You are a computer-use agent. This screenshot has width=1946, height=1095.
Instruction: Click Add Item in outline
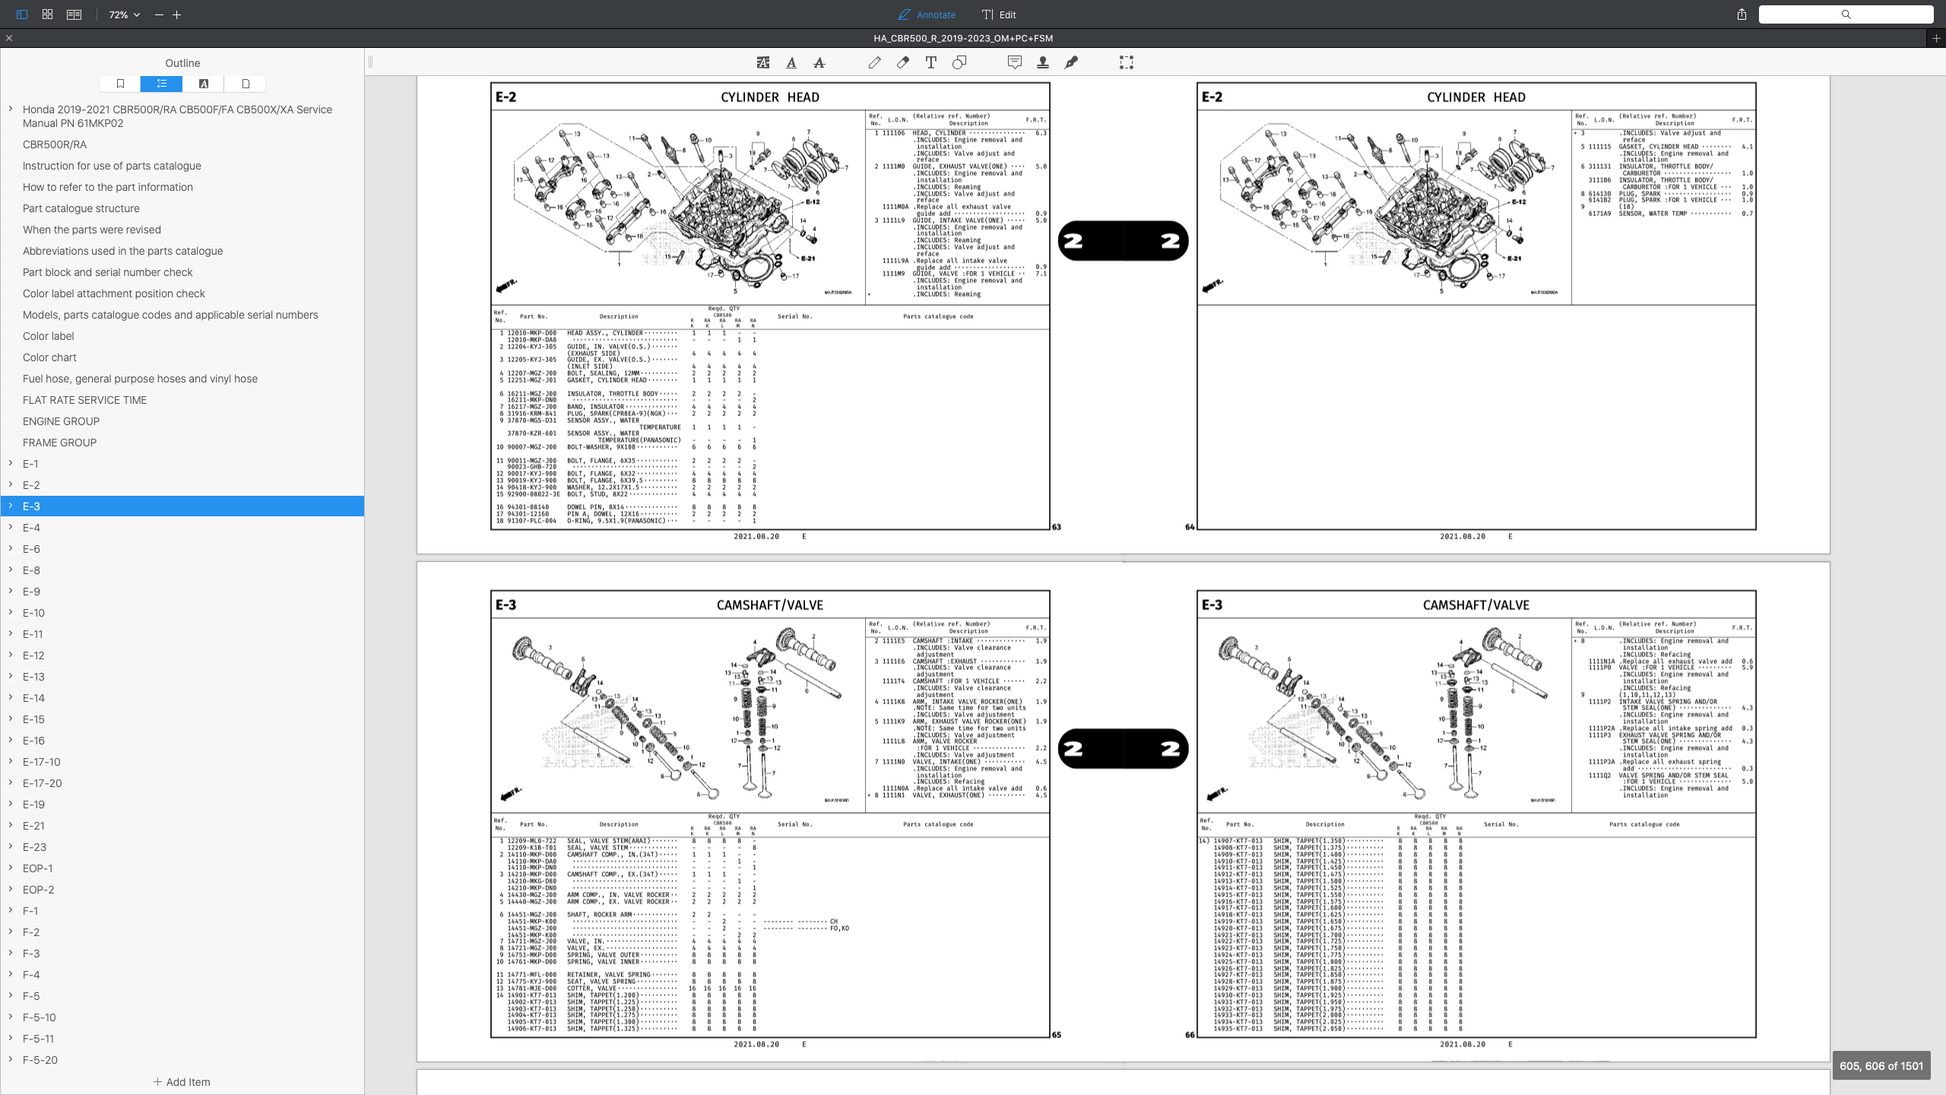(x=182, y=1082)
